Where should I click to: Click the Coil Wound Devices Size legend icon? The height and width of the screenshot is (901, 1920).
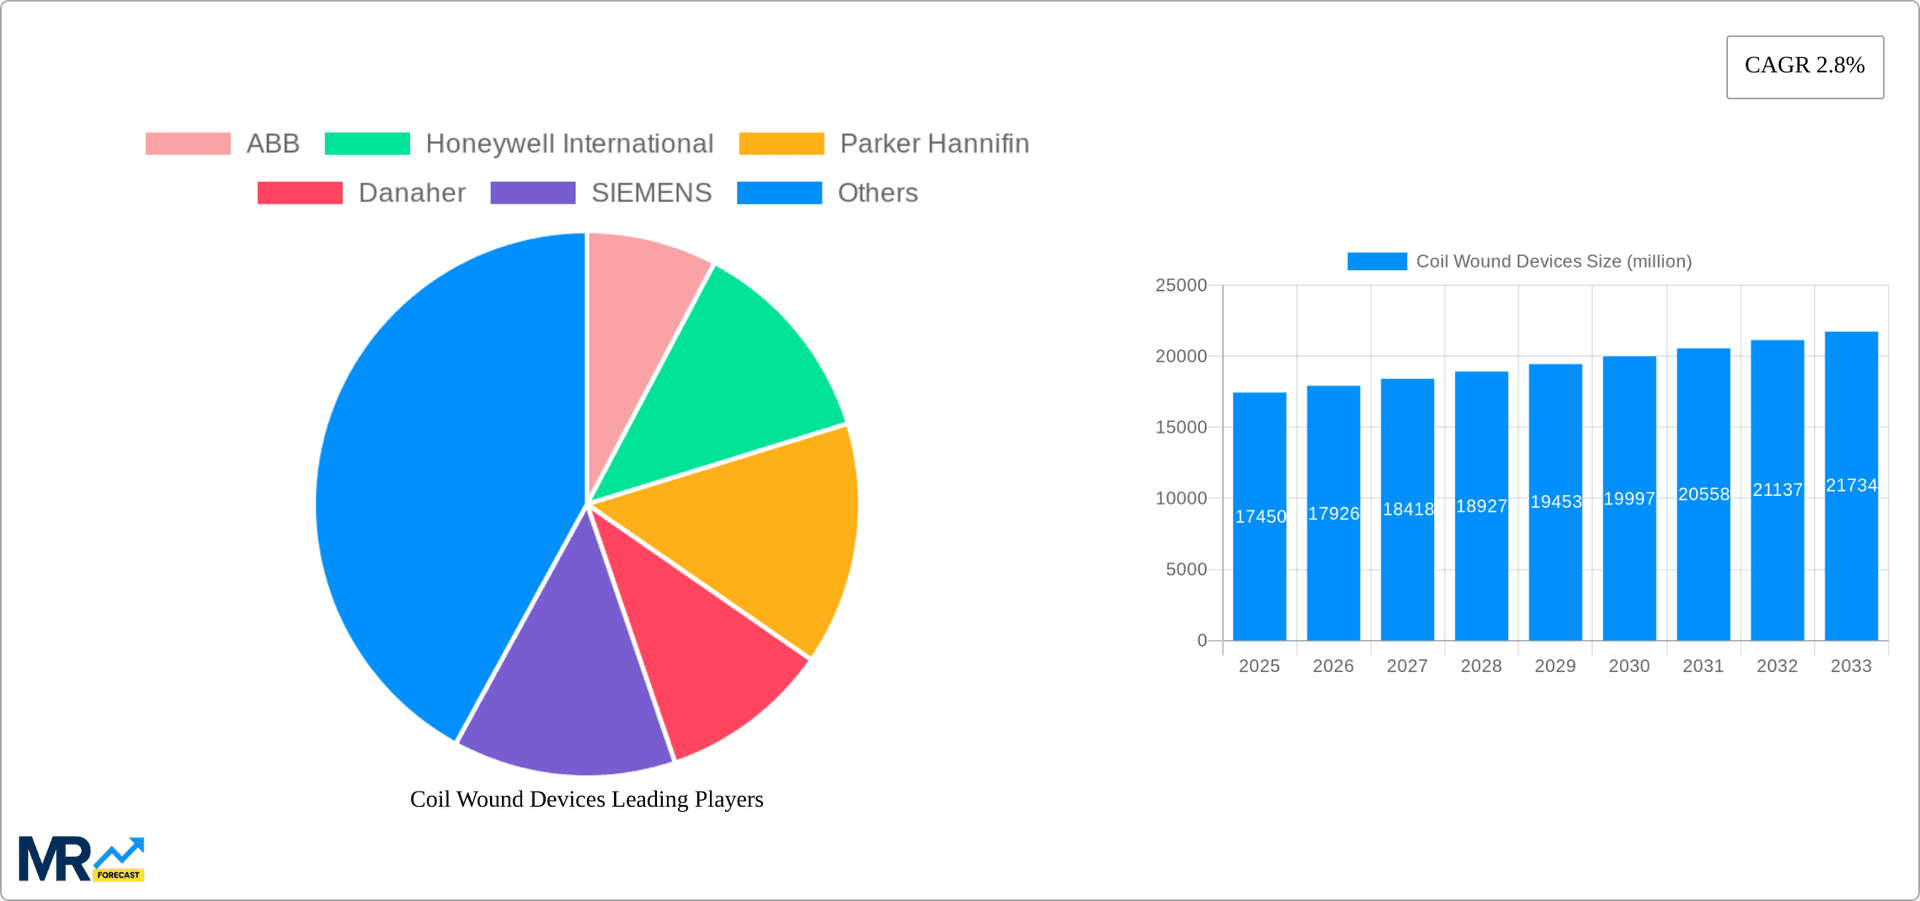[1376, 261]
